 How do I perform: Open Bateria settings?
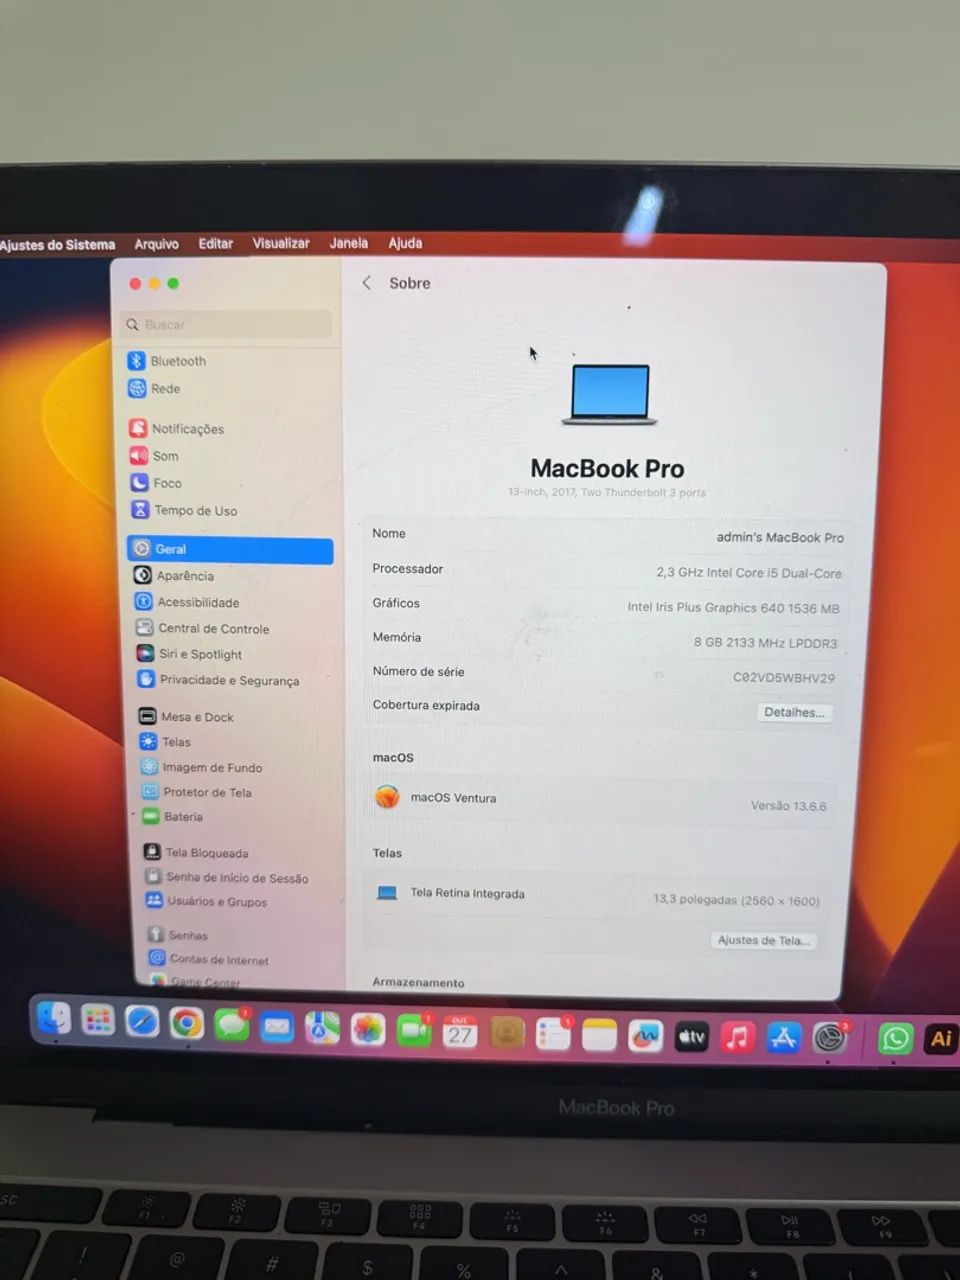tap(173, 817)
